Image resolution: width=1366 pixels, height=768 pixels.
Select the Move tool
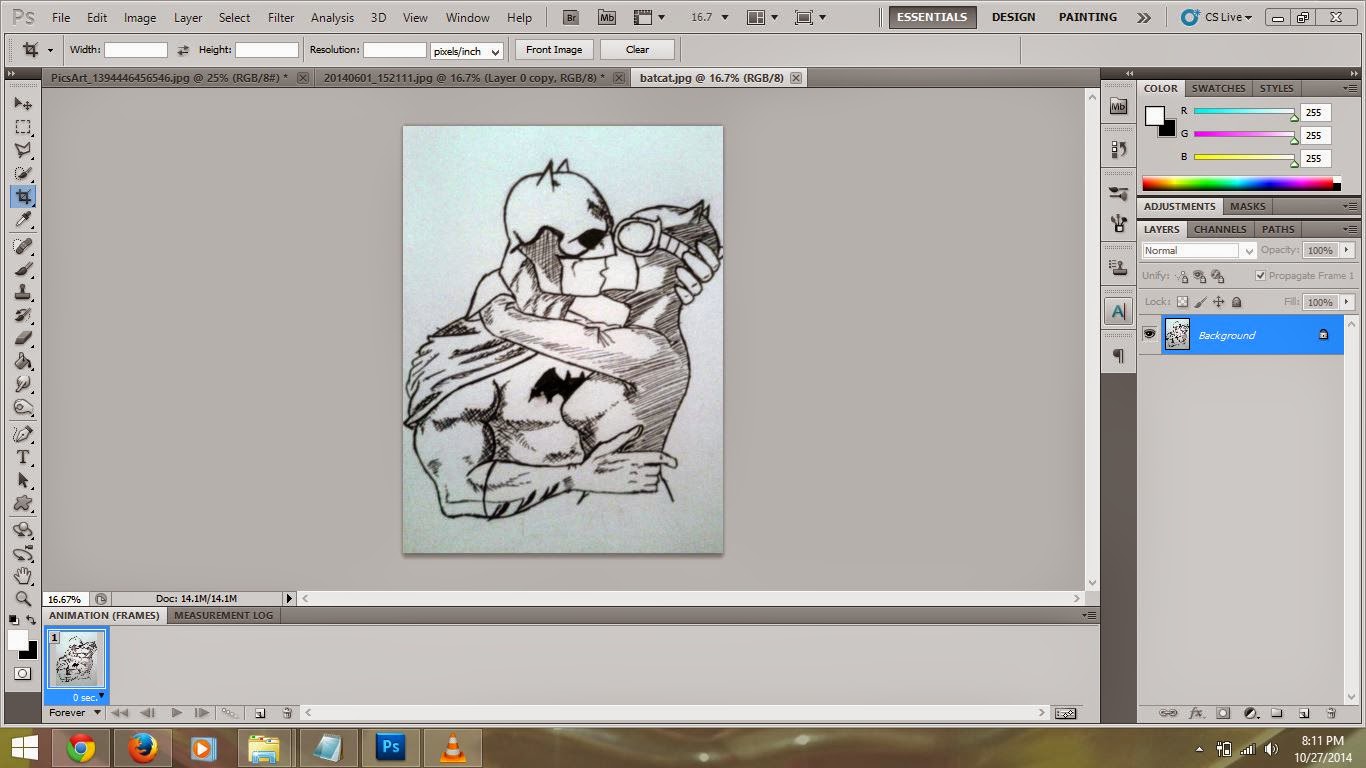[23, 104]
